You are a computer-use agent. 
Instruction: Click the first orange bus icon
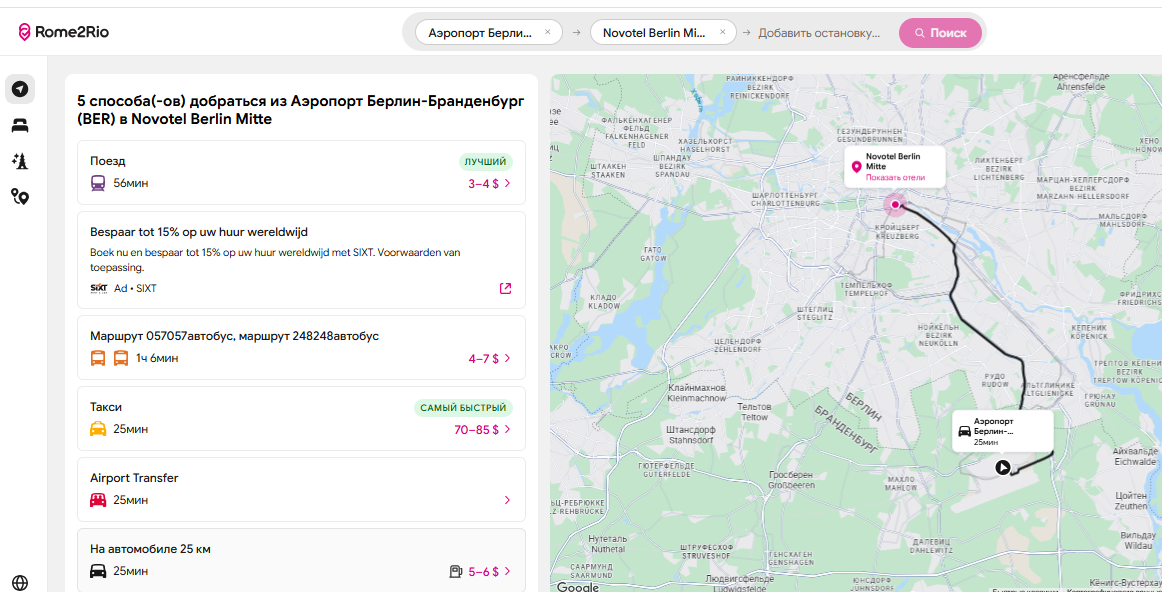(x=99, y=359)
